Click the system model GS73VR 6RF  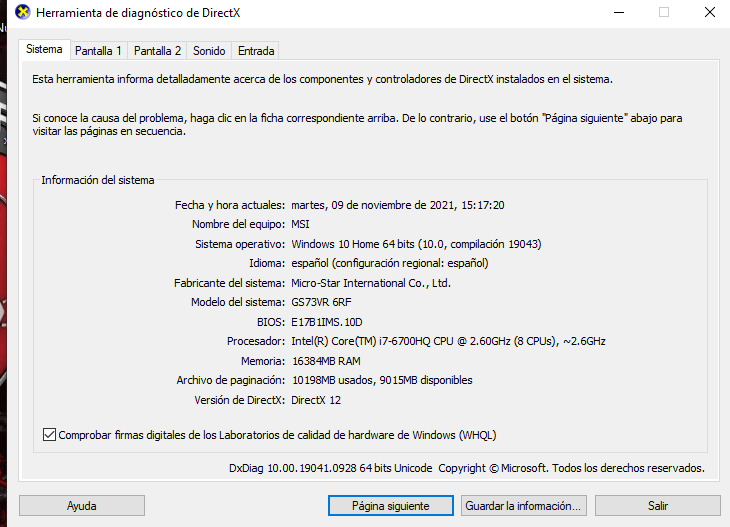[x=321, y=302]
